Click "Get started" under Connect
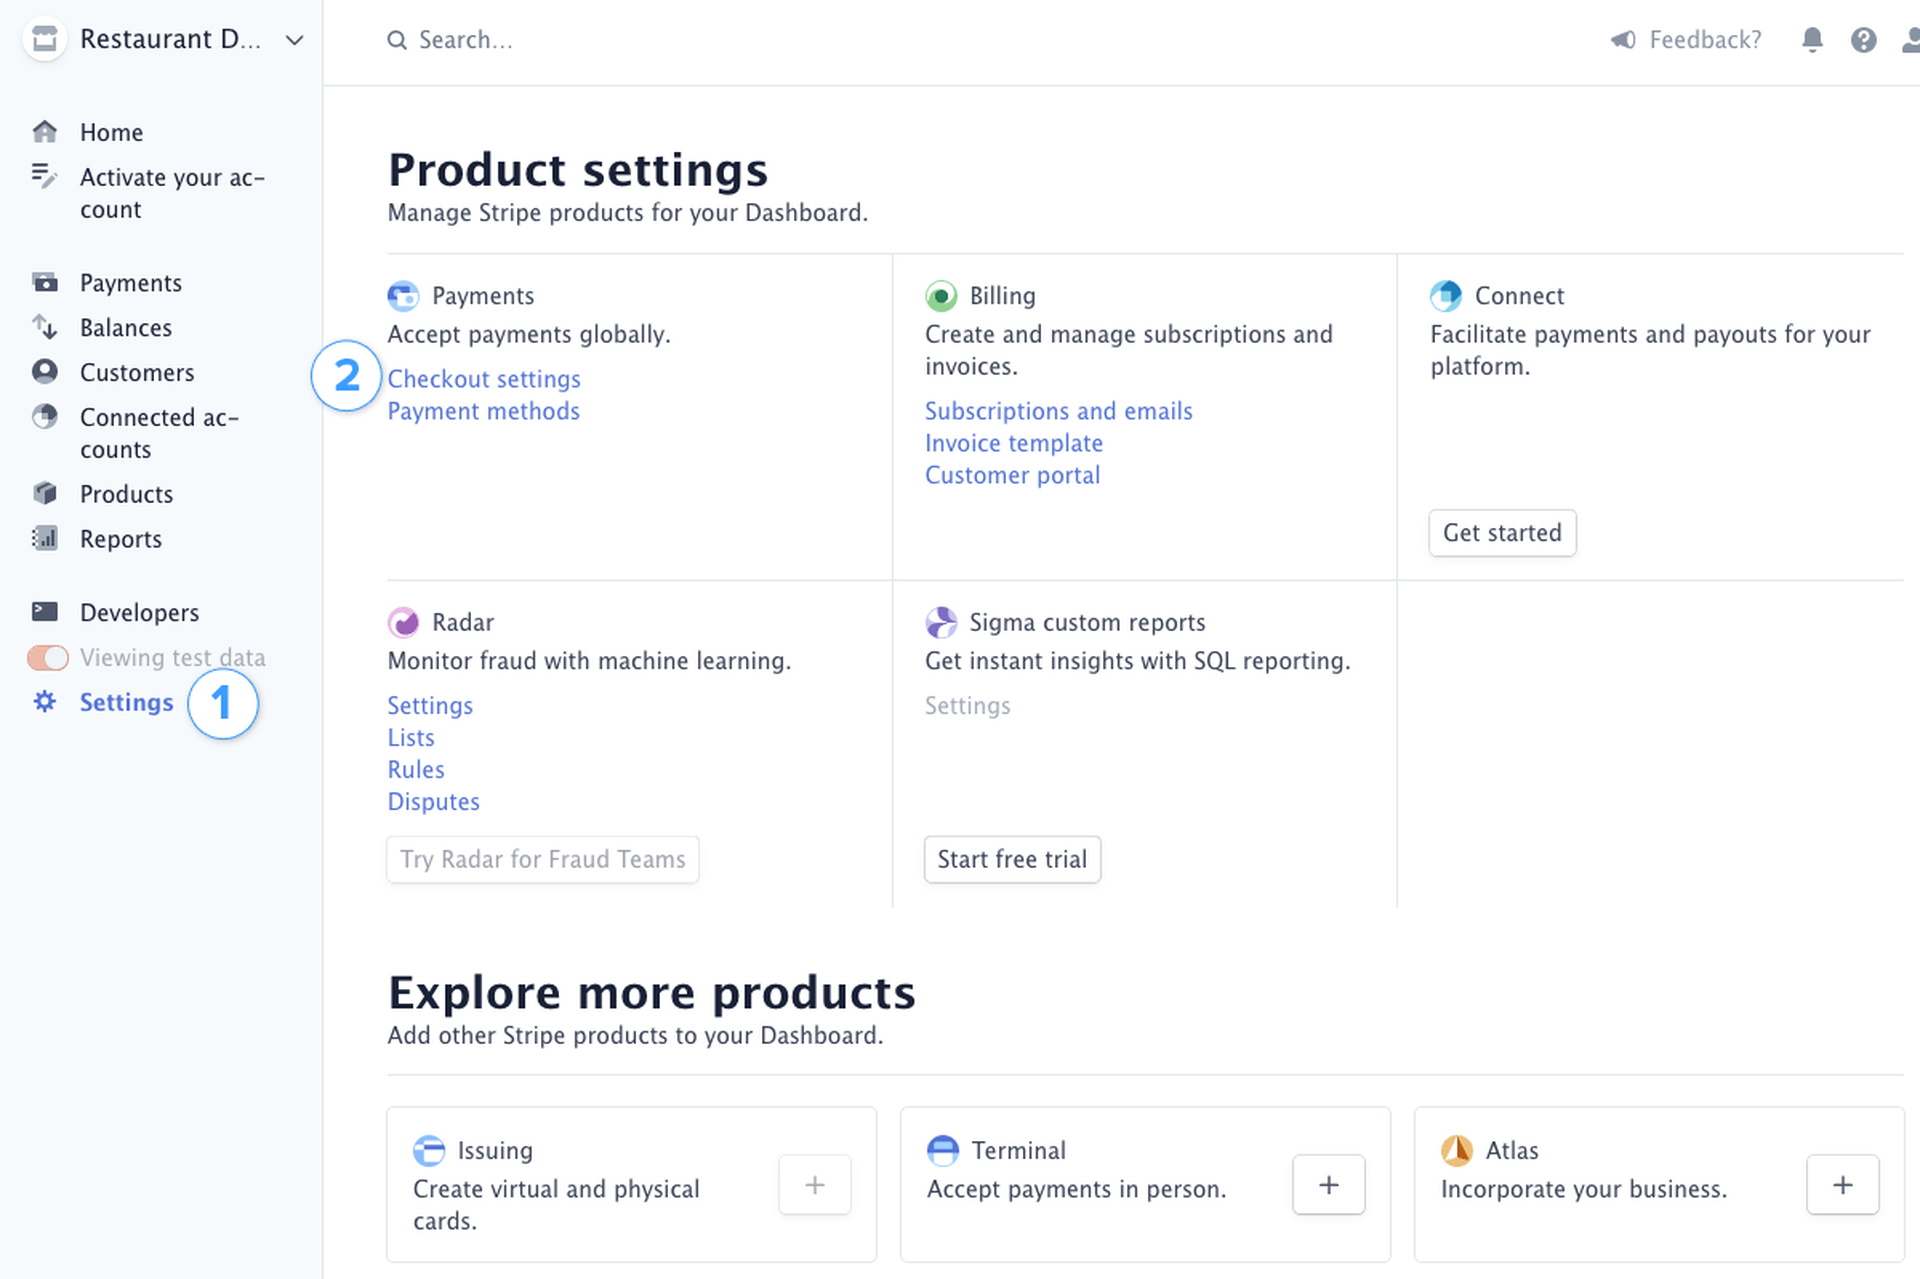Image resolution: width=1920 pixels, height=1279 pixels. click(x=1502, y=533)
